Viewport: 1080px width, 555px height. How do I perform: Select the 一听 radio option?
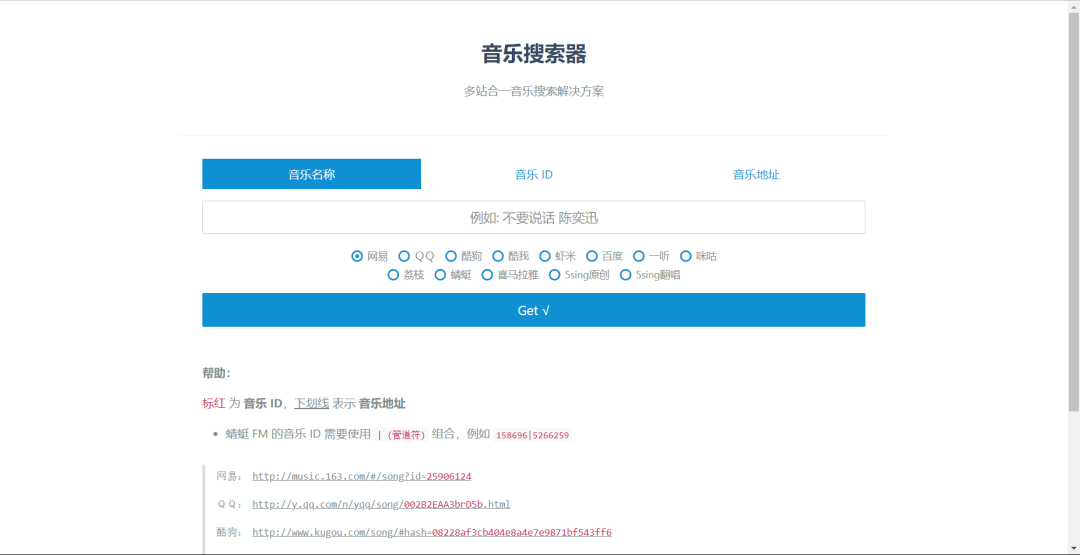tap(638, 256)
